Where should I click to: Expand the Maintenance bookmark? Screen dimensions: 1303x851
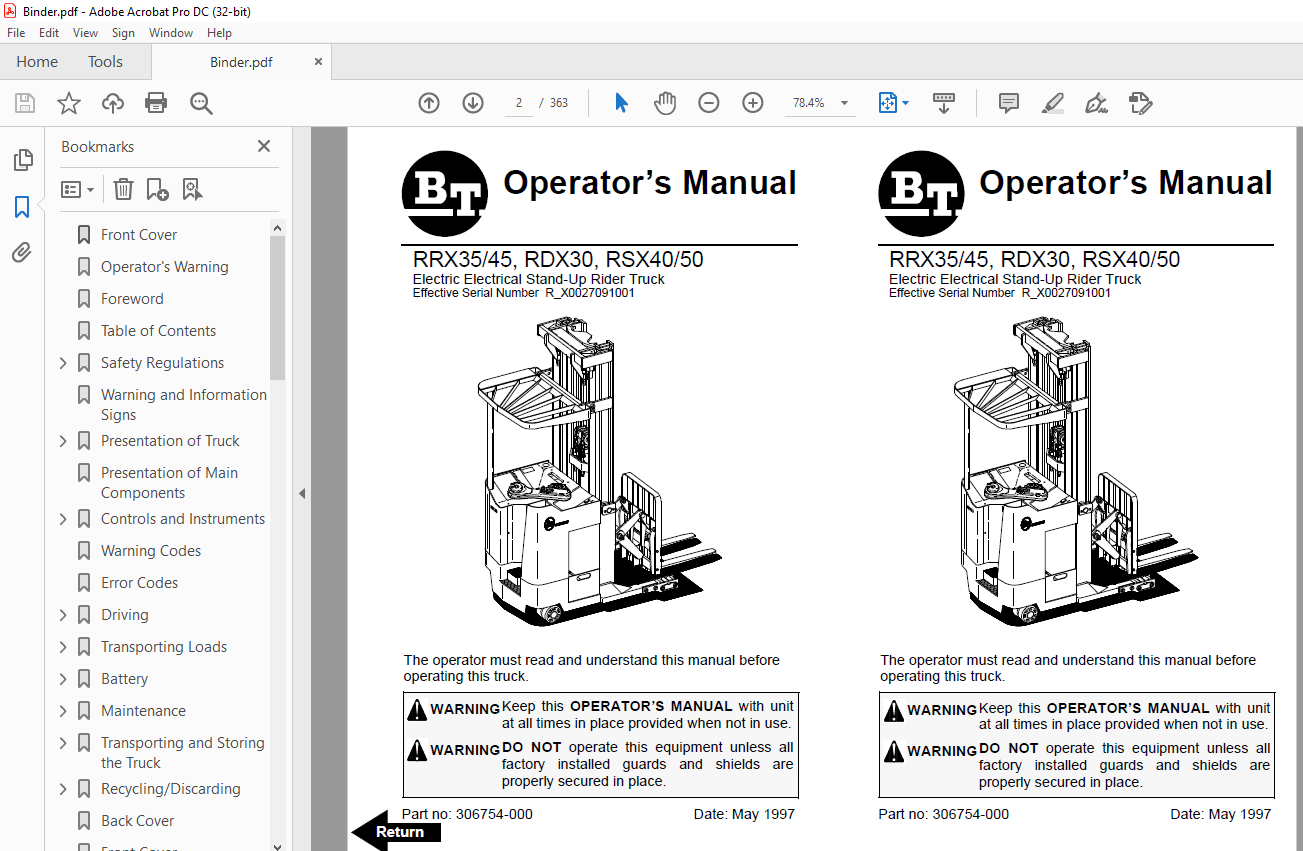pyautogui.click(x=64, y=711)
